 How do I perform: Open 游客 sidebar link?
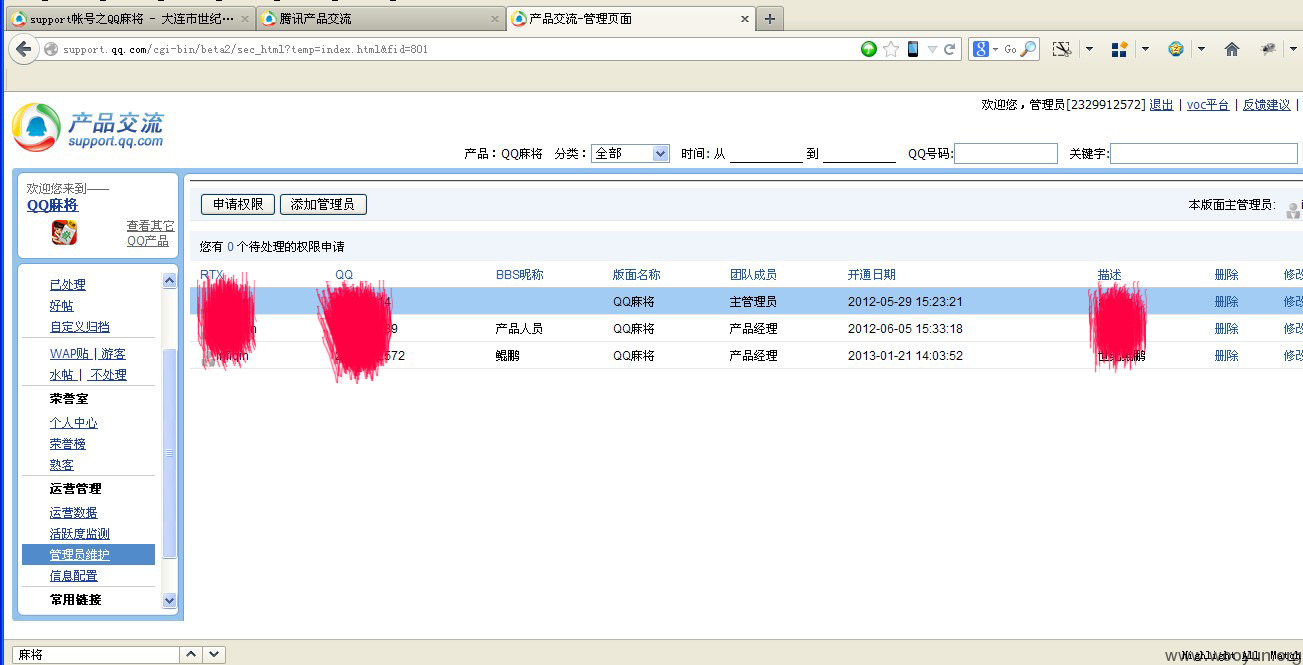coord(113,354)
